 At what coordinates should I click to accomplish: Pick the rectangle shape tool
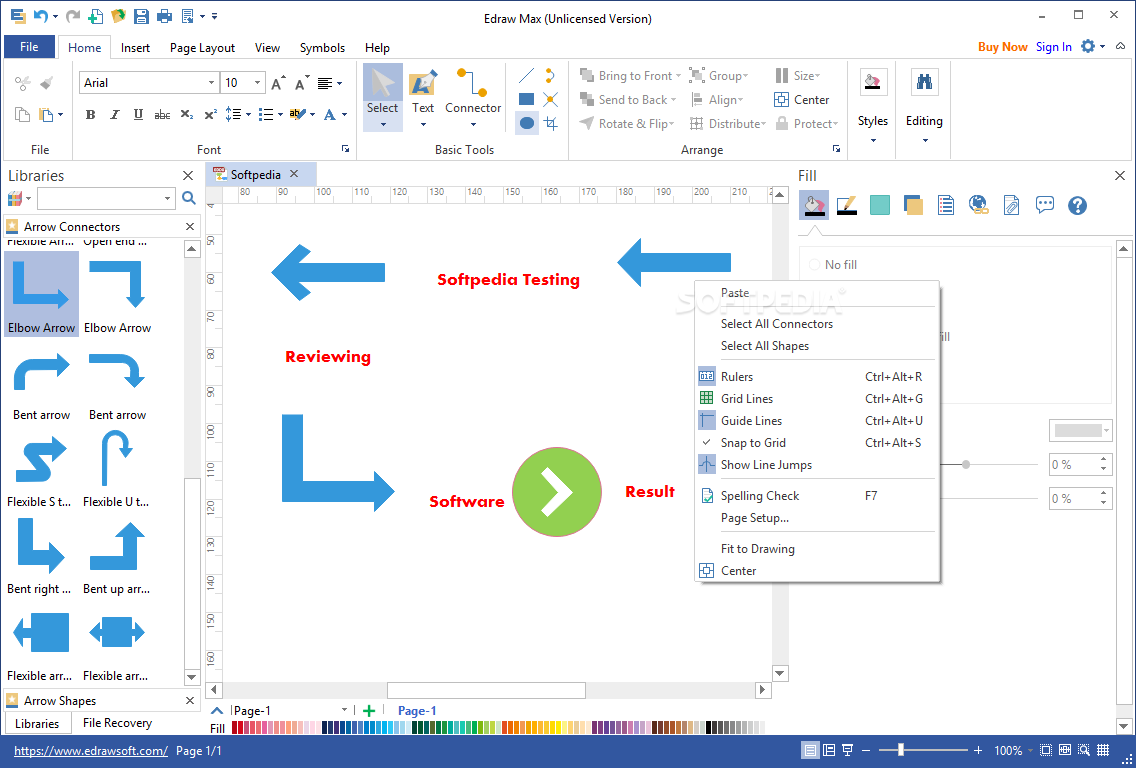pos(527,99)
